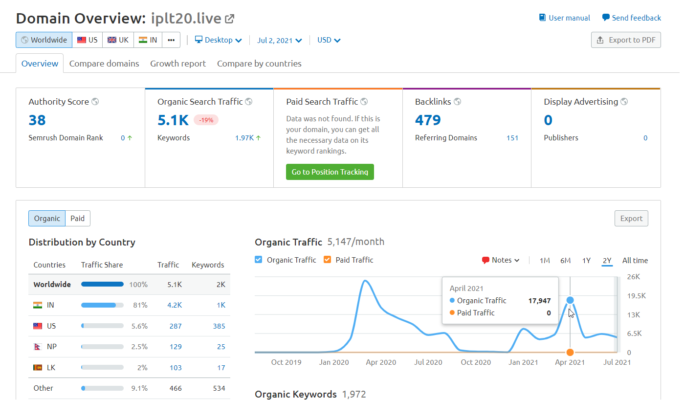Click the Export to PDF upload icon
The image size is (684, 400).
pos(600,40)
